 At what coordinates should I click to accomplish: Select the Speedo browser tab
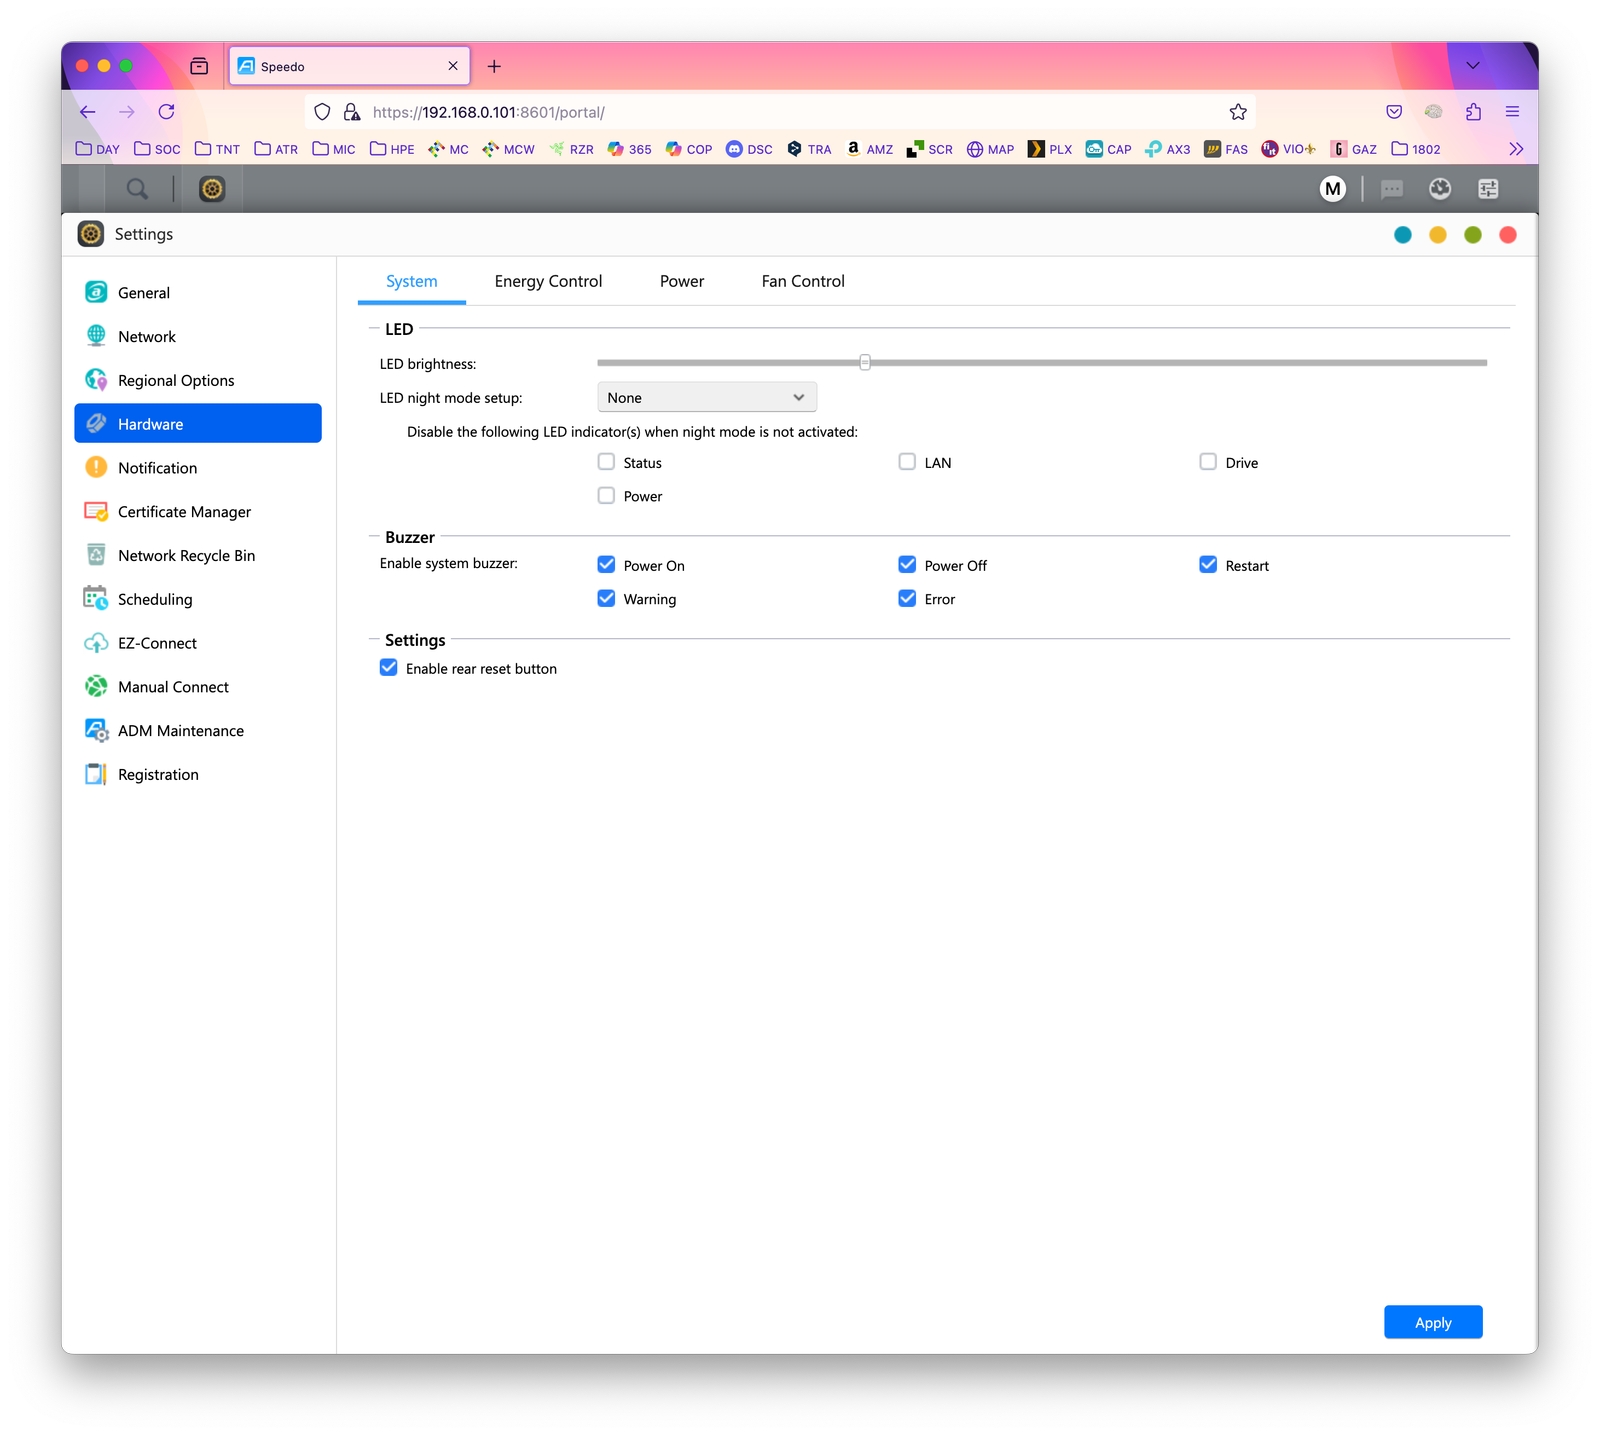[x=349, y=66]
